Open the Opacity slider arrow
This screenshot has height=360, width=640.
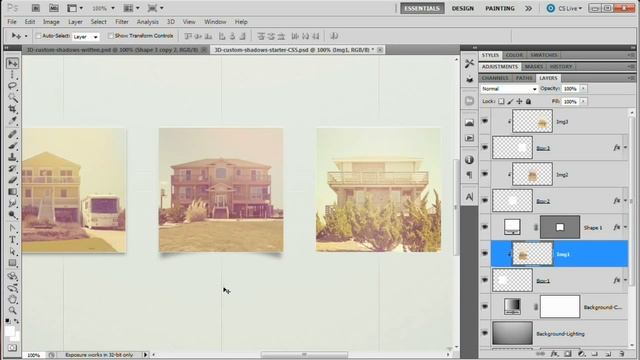583,89
